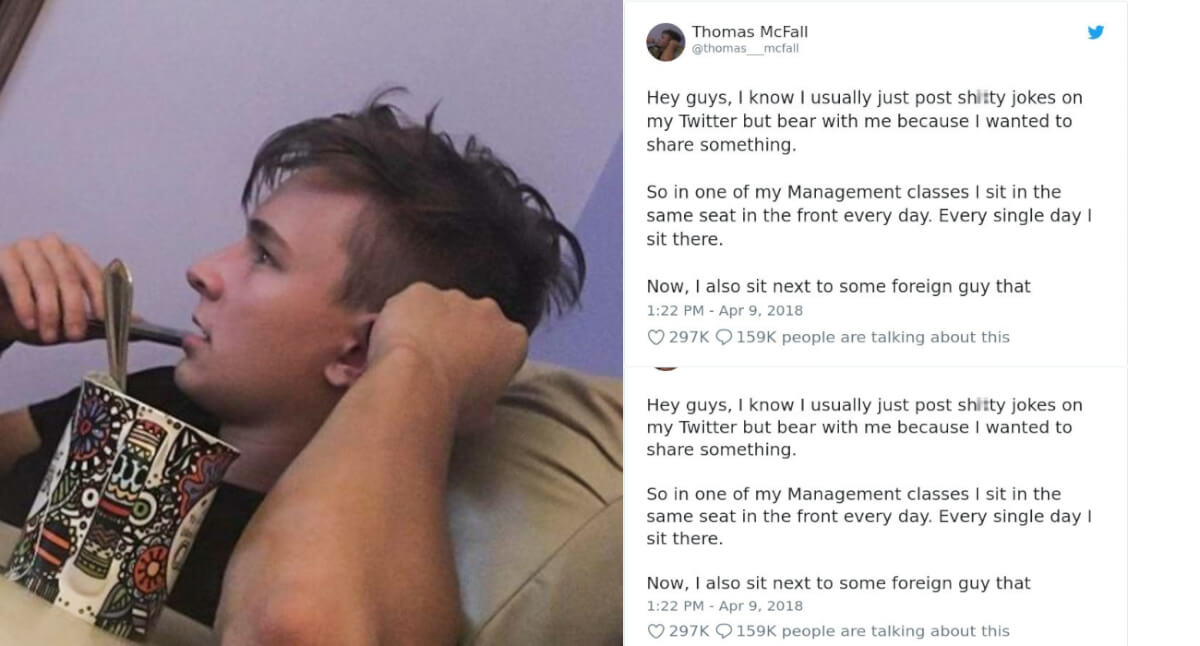The width and height of the screenshot is (1200, 646).
Task: Click the Twitter bird icon
Action: click(1096, 32)
